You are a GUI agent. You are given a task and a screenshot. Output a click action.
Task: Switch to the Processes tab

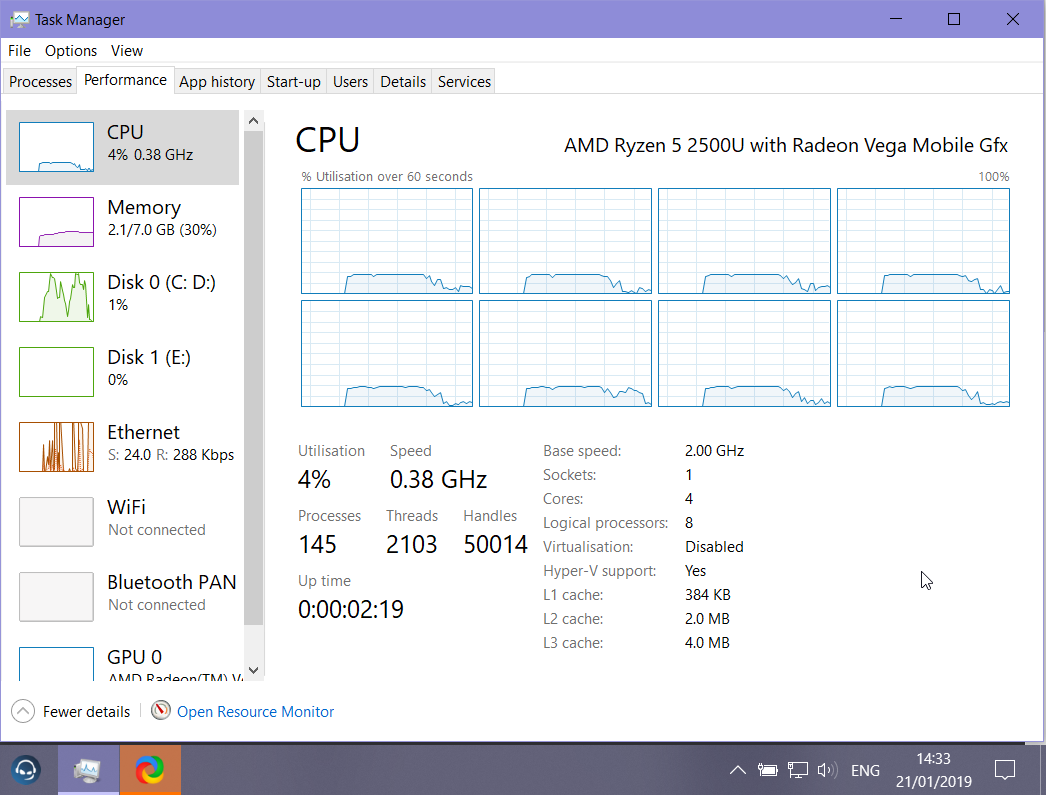click(39, 81)
